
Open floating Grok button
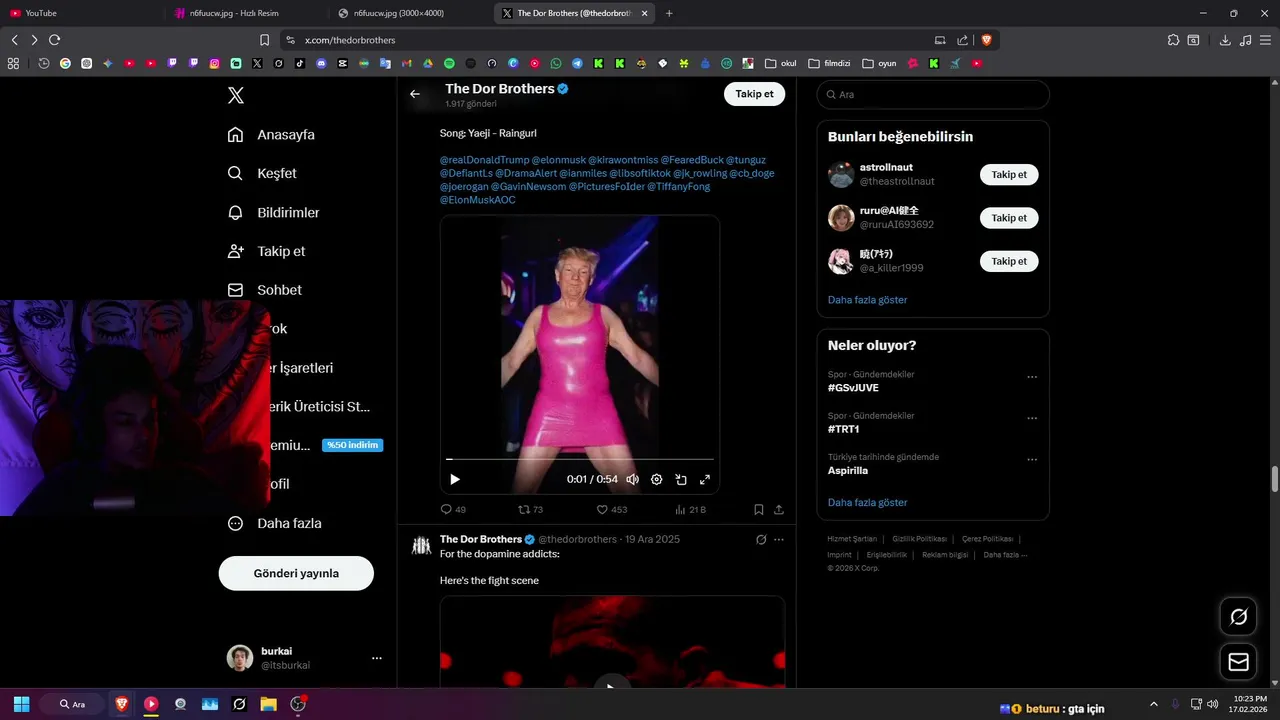(1238, 617)
